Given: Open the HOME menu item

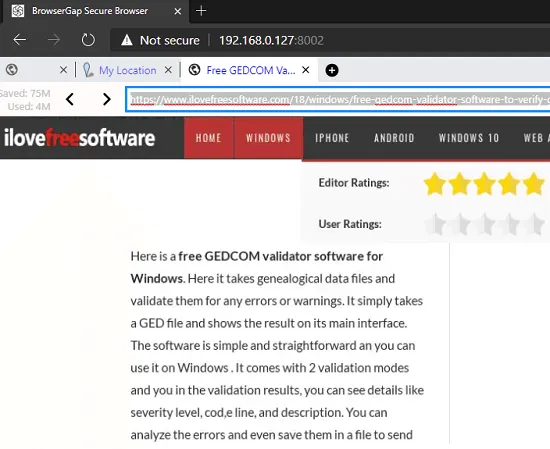Looking at the screenshot, I should 208,138.
